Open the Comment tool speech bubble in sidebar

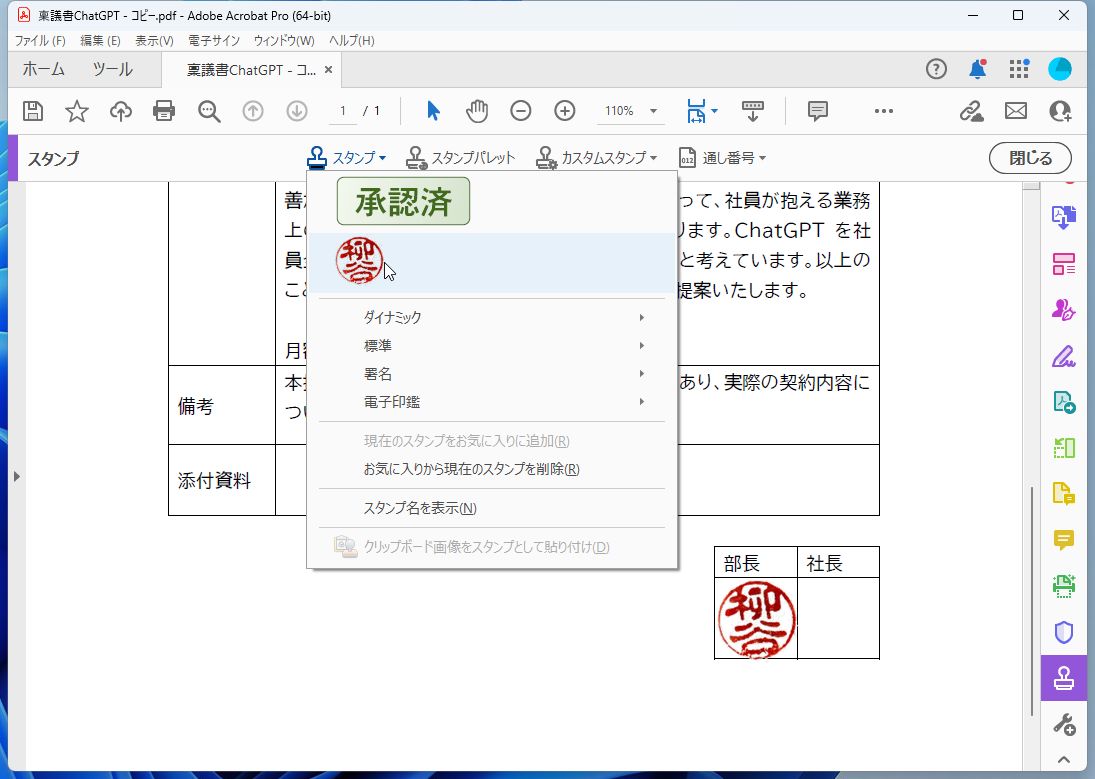tap(1063, 539)
